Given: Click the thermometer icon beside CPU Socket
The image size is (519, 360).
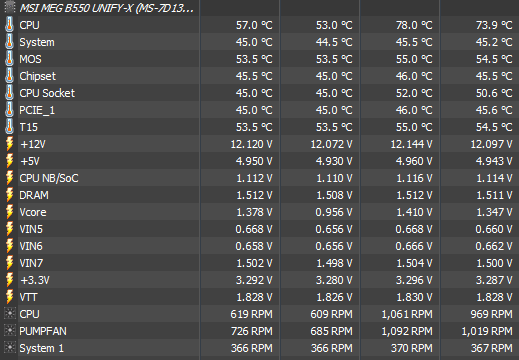Looking at the screenshot, I should click(10, 93).
